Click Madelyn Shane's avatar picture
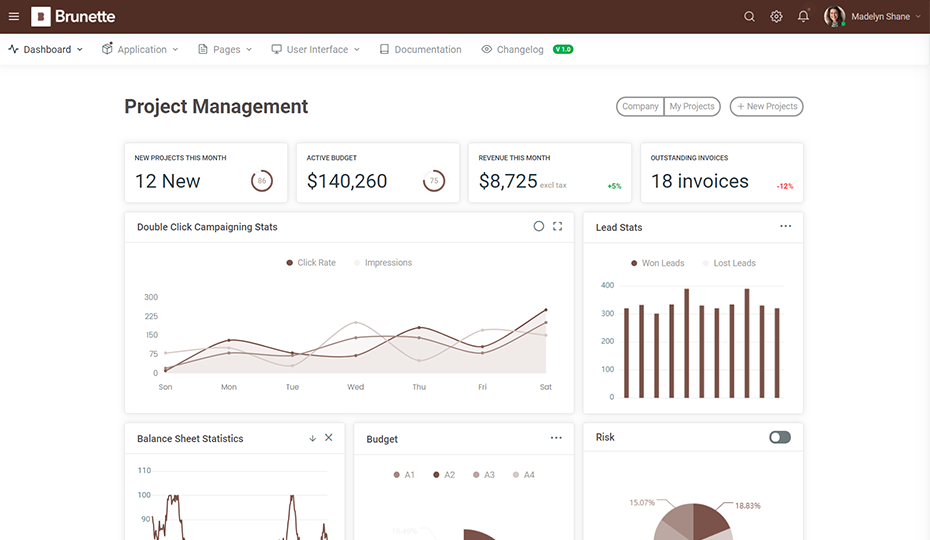The image size is (930, 540). [834, 17]
